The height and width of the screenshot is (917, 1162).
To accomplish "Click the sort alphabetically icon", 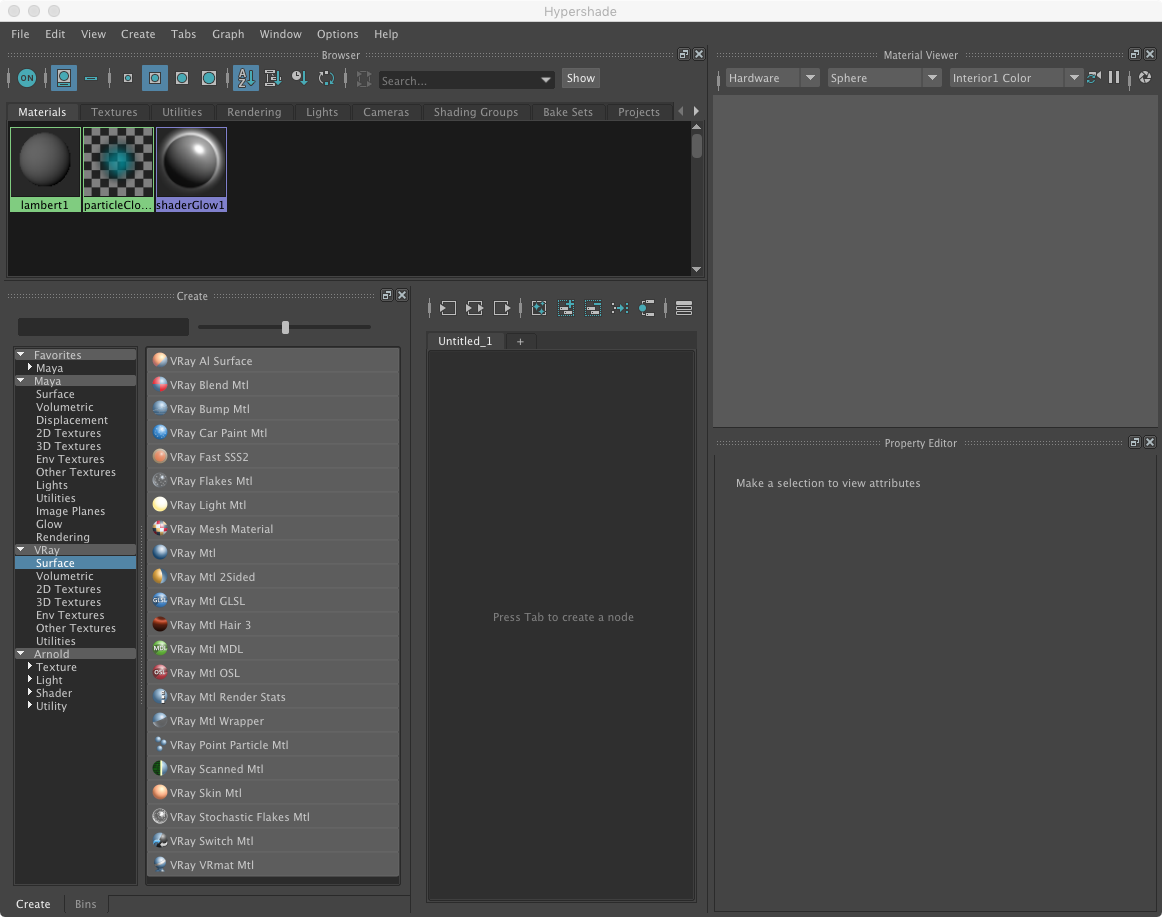I will point(246,78).
